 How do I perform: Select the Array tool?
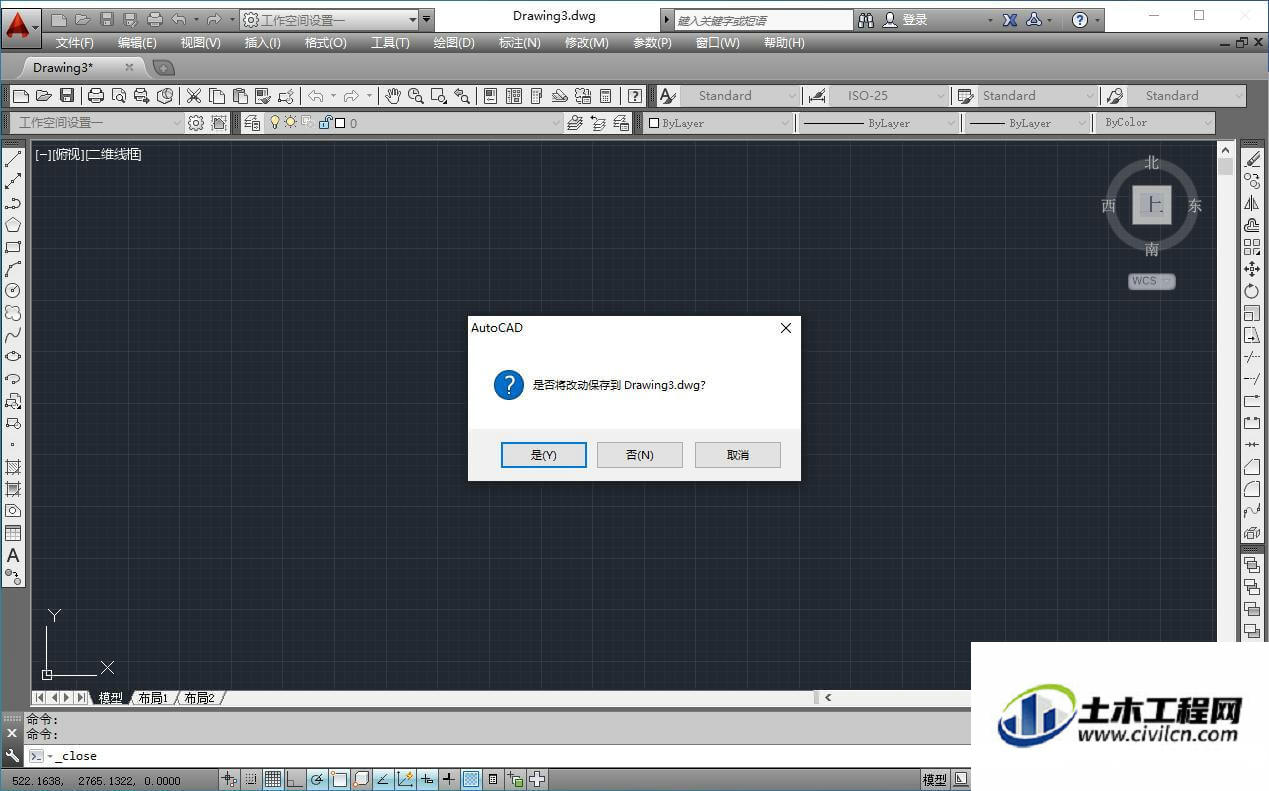[x=1252, y=247]
